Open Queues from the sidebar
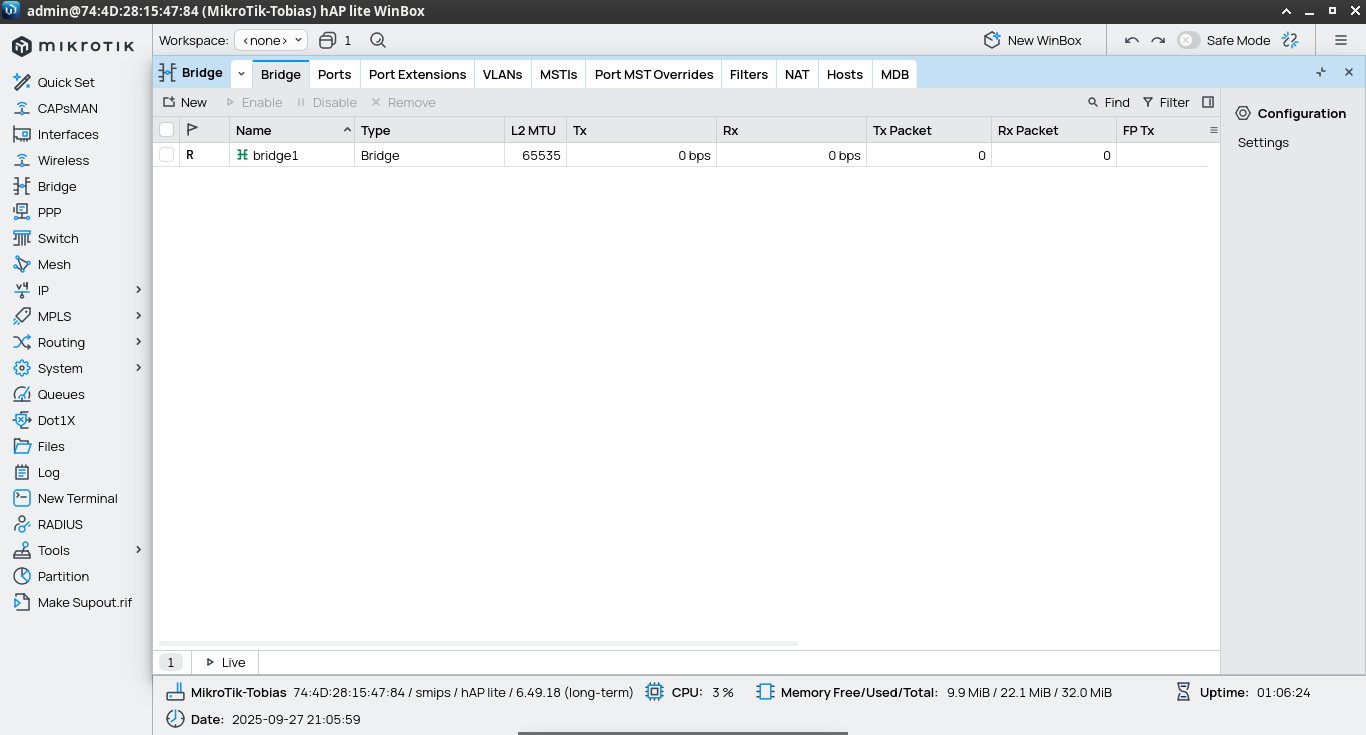Image resolution: width=1366 pixels, height=735 pixels. point(61,394)
